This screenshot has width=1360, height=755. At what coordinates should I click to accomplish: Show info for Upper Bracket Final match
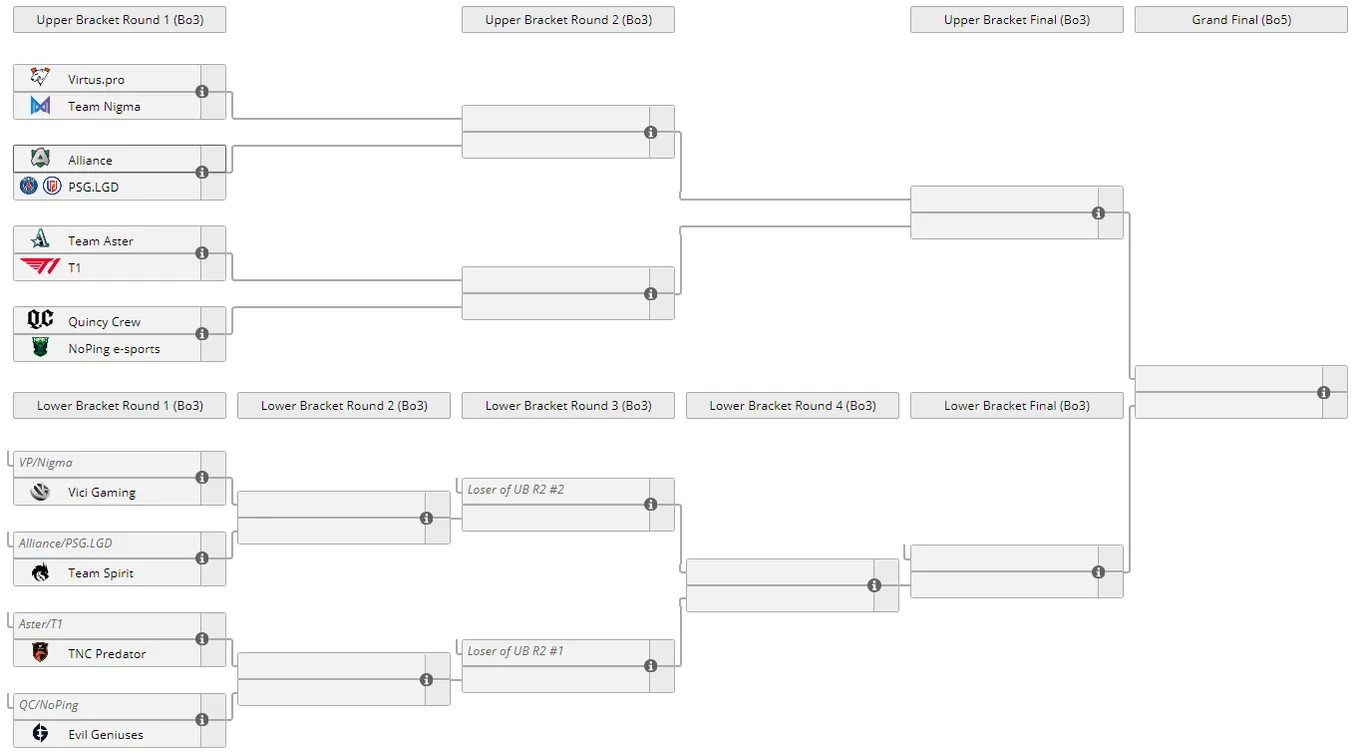[x=1098, y=213]
